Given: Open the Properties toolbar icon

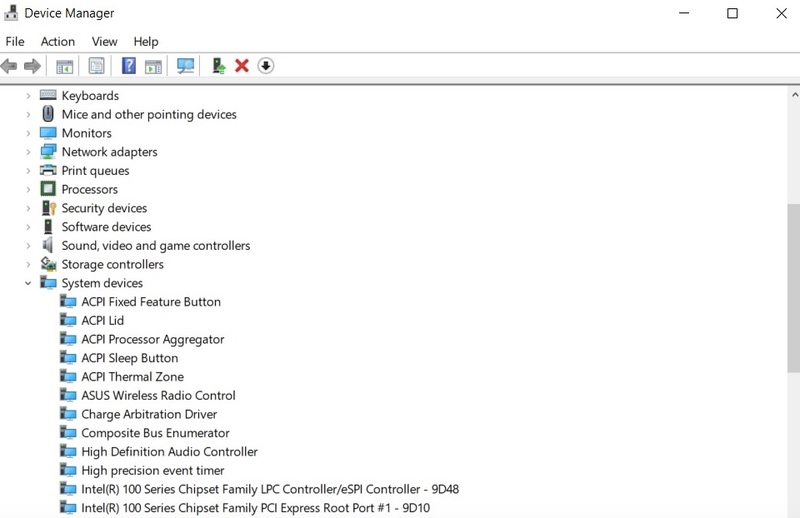Looking at the screenshot, I should [96, 66].
